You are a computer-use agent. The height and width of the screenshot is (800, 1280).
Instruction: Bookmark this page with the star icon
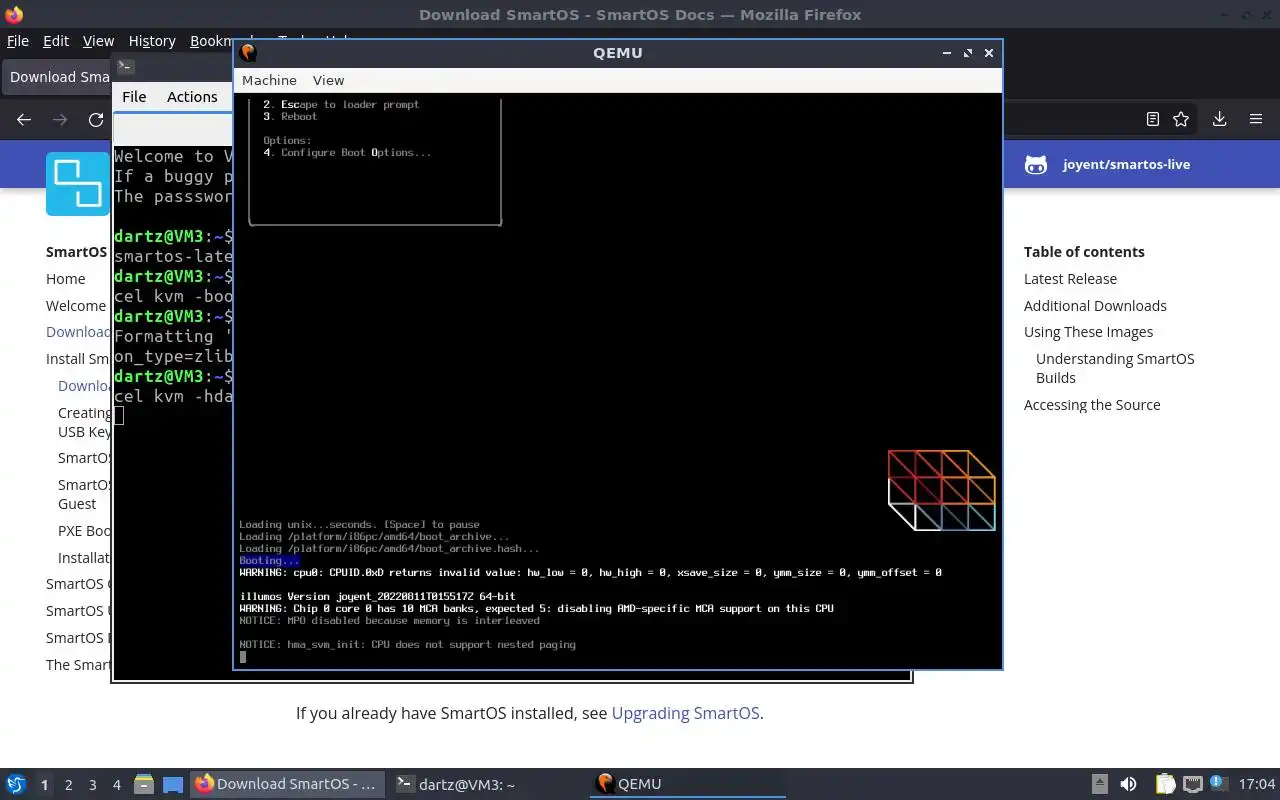[x=1181, y=119]
